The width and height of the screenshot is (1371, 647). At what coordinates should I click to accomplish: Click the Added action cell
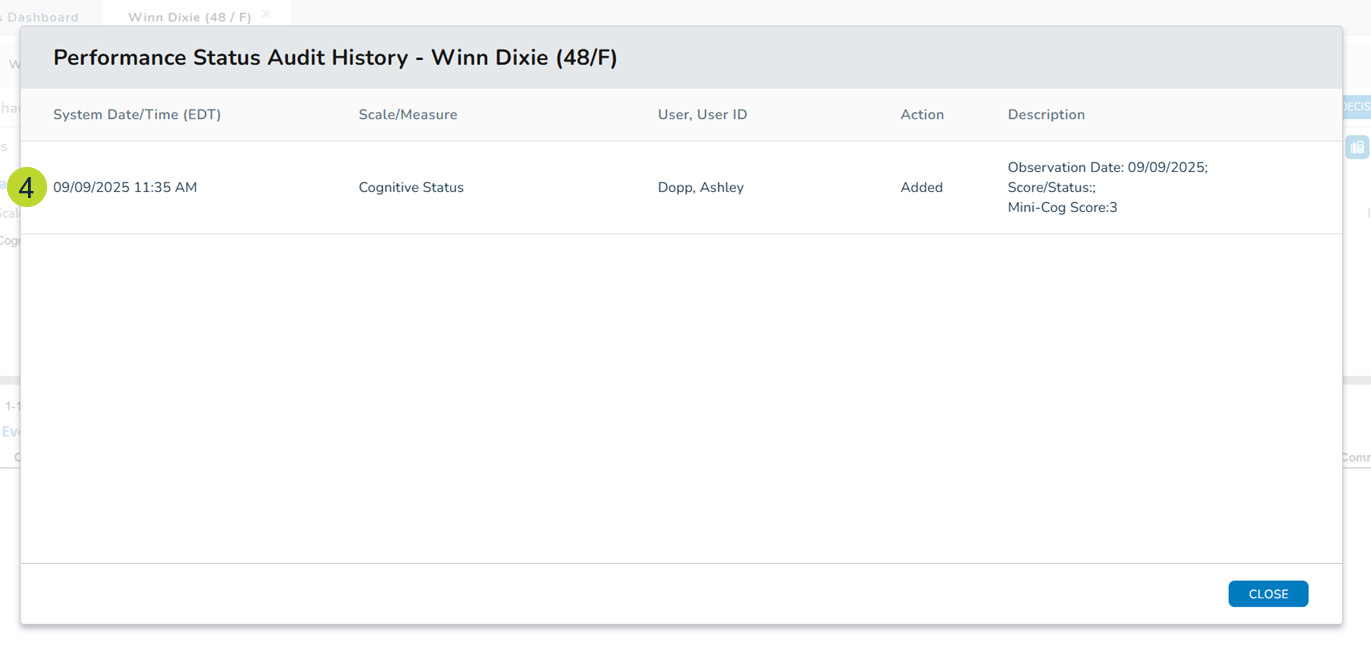point(921,188)
